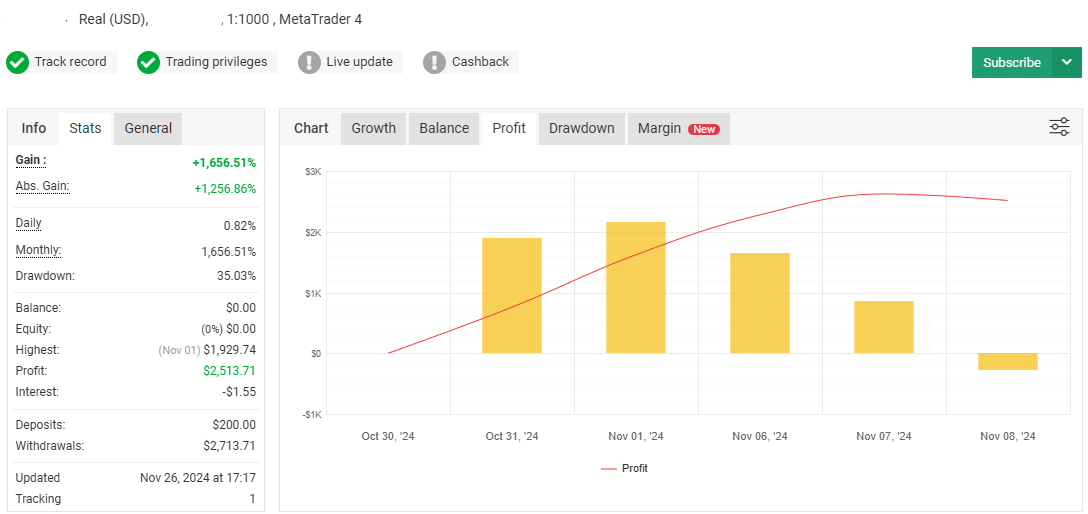Image resolution: width=1088 pixels, height=514 pixels.
Task: Click the Abs. Gain label link
Action: coord(42,187)
